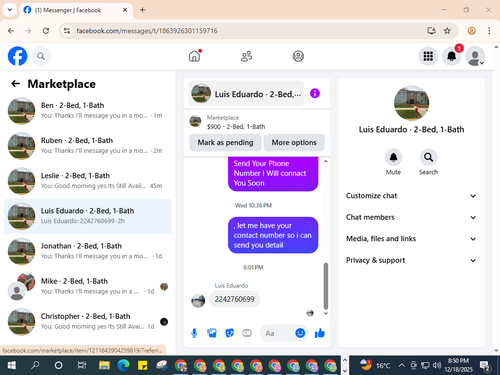This screenshot has width=500, height=375.
Task: Open the Facebook logo home link
Action: [17, 56]
